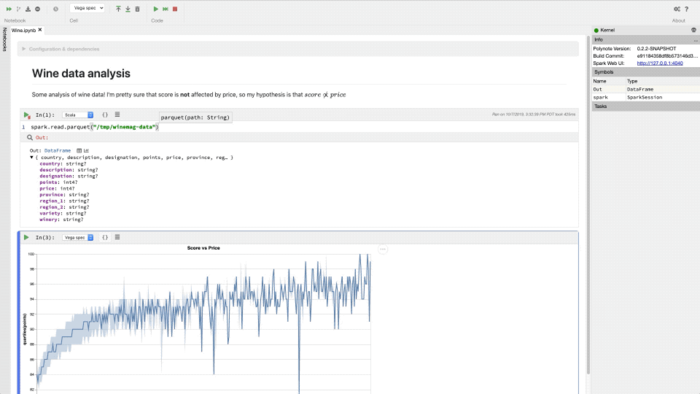Insert a cell below using the toolbar icon

[x=128, y=9]
